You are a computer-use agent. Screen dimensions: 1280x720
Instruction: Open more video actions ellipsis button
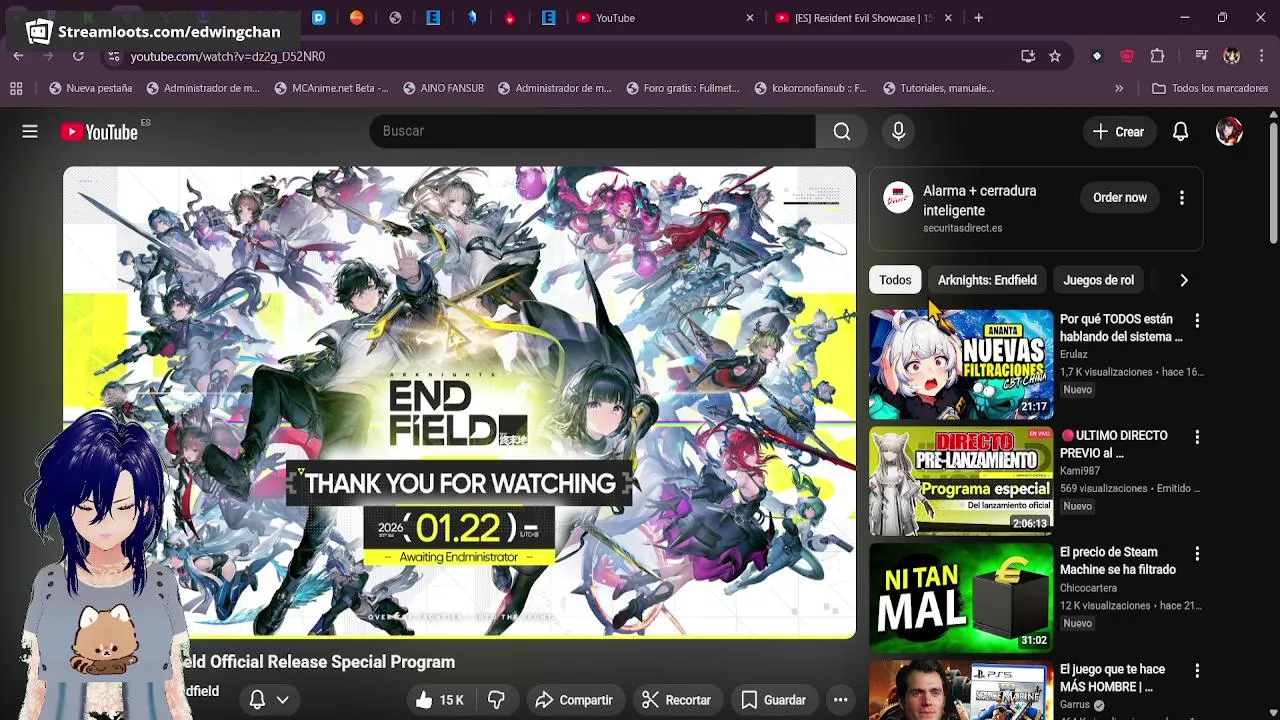click(841, 700)
